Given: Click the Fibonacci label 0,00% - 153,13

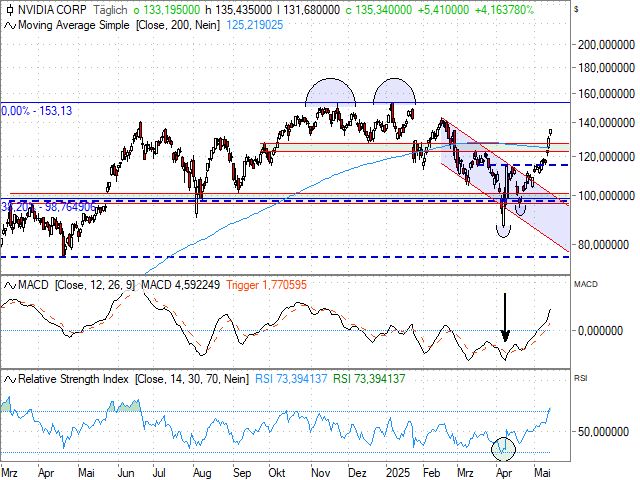Looking at the screenshot, I should (37, 111).
